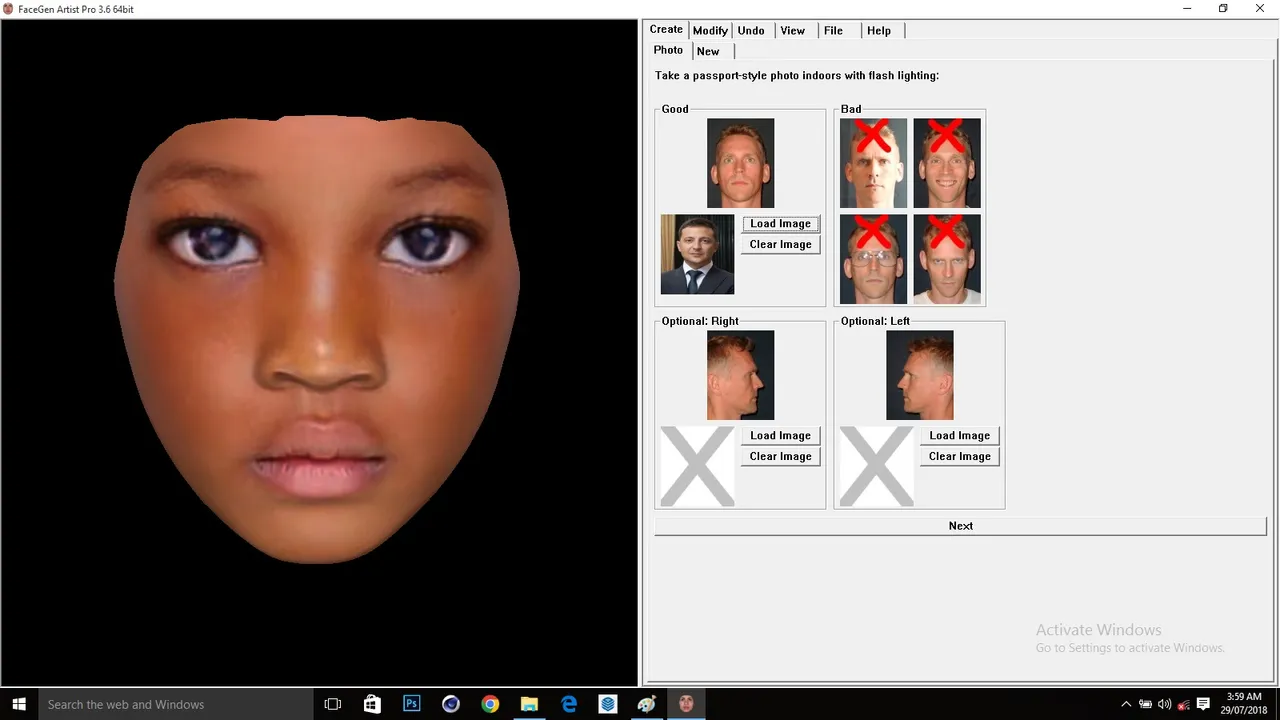Image resolution: width=1280 pixels, height=720 pixels.
Task: Open the Task View icon
Action: (333, 704)
